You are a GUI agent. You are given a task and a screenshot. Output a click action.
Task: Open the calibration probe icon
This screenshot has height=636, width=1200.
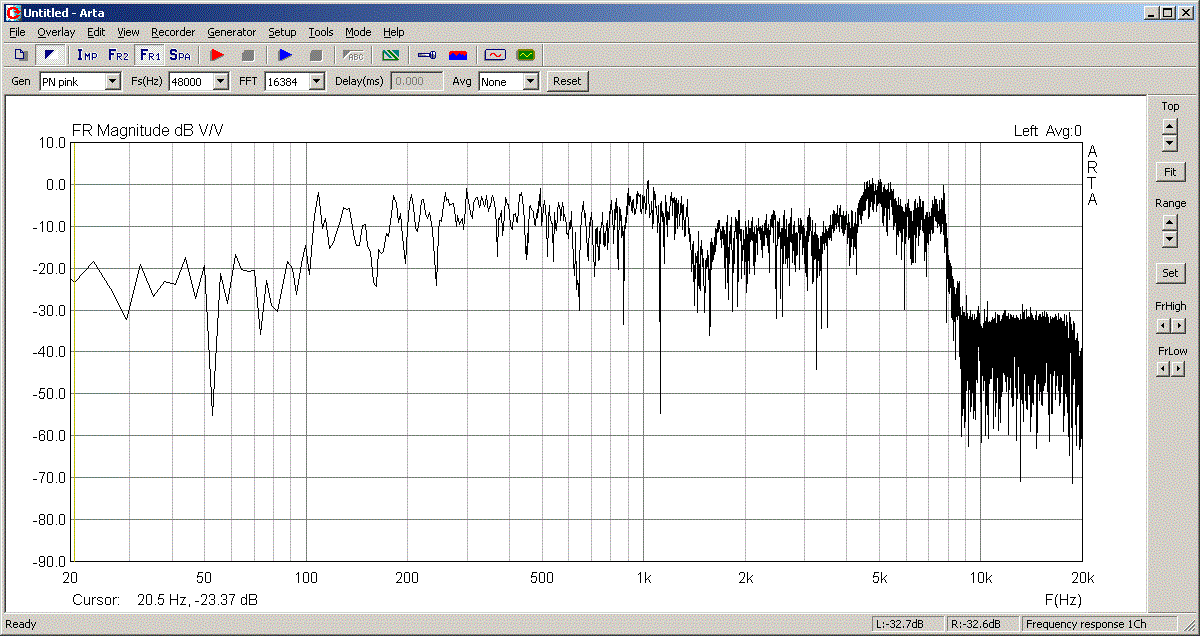pos(427,55)
